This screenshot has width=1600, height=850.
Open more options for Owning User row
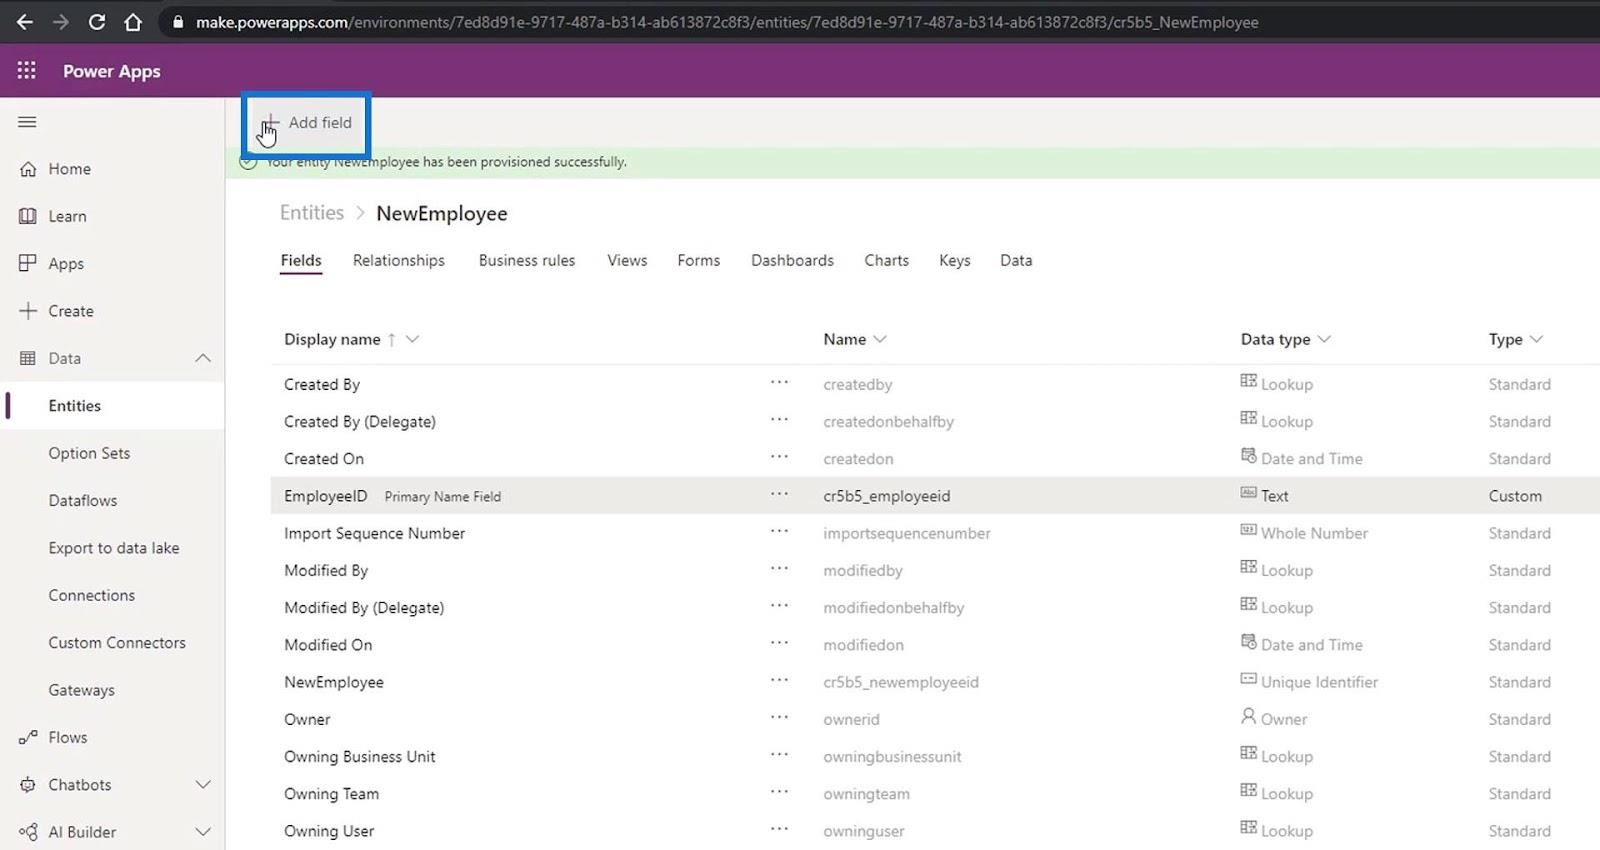click(779, 829)
